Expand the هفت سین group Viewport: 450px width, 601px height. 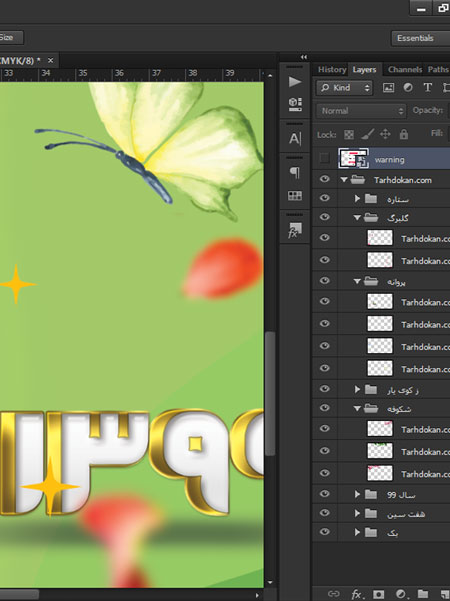(x=357, y=513)
